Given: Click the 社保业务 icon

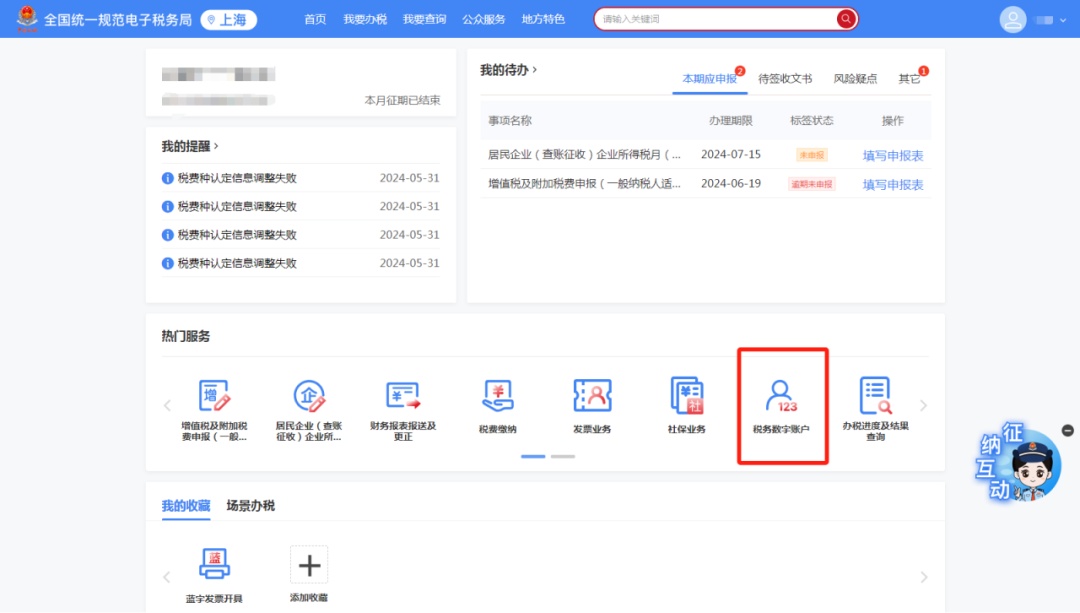Looking at the screenshot, I should pyautogui.click(x=687, y=397).
